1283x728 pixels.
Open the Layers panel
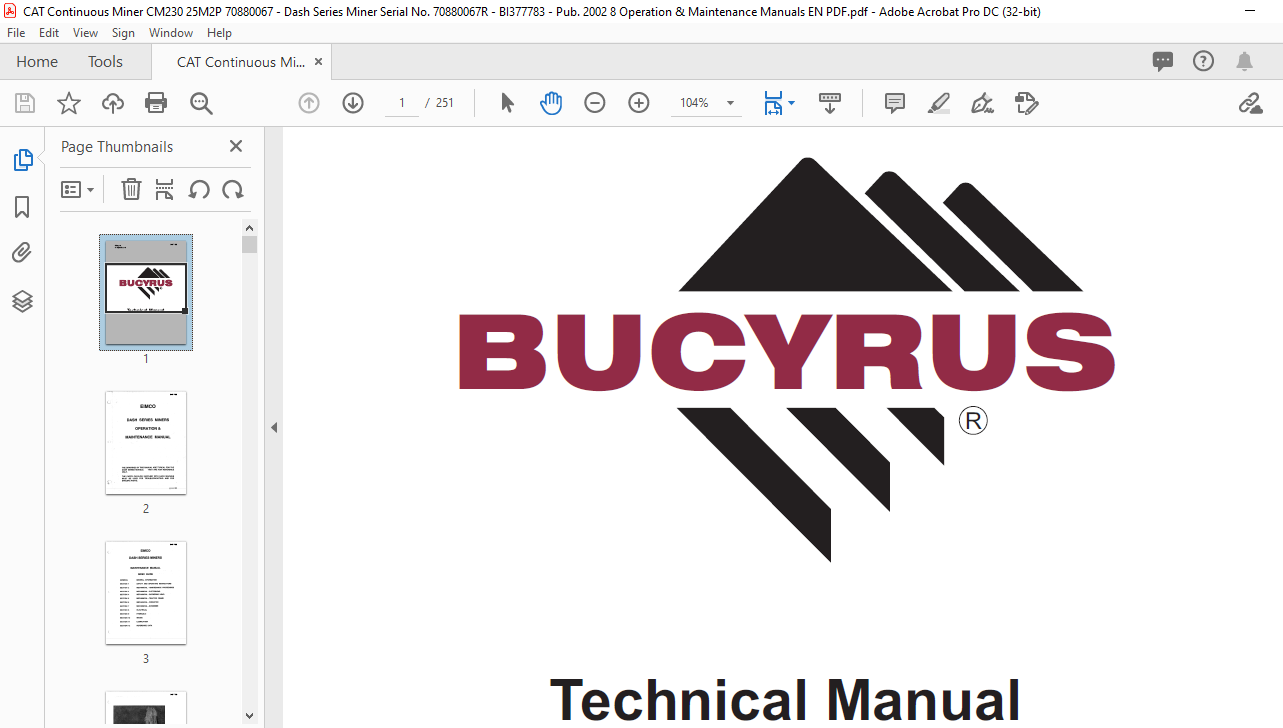(22, 301)
